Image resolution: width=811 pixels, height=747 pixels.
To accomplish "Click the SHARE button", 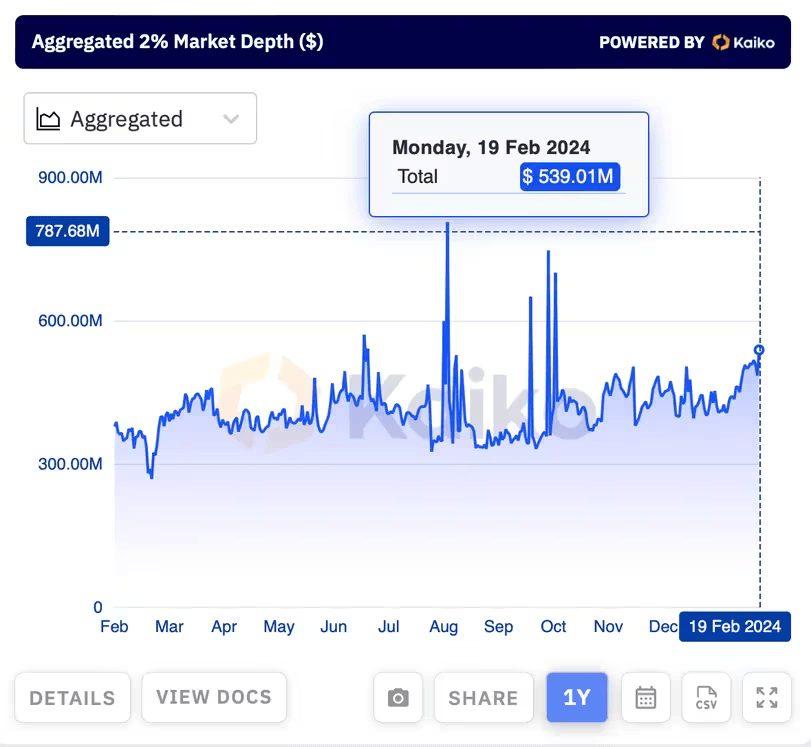I will (x=483, y=698).
